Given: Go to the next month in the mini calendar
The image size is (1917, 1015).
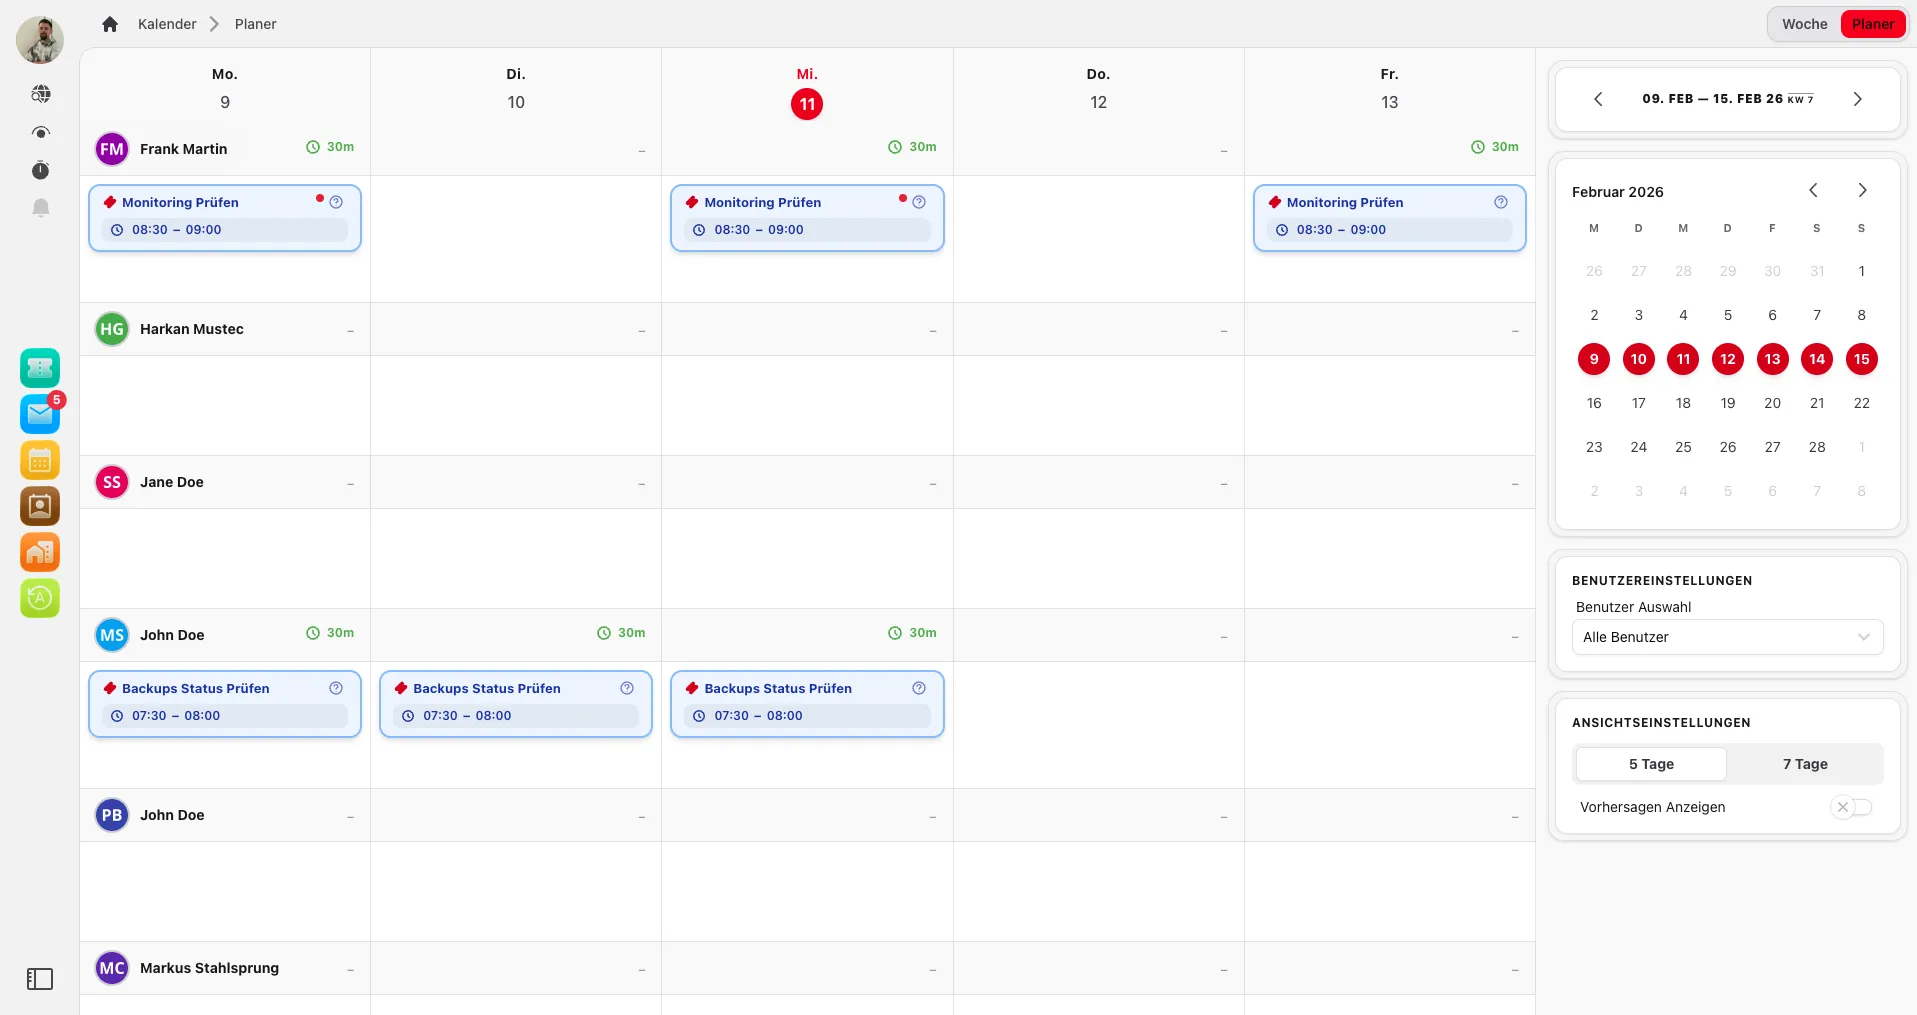Looking at the screenshot, I should [1861, 190].
